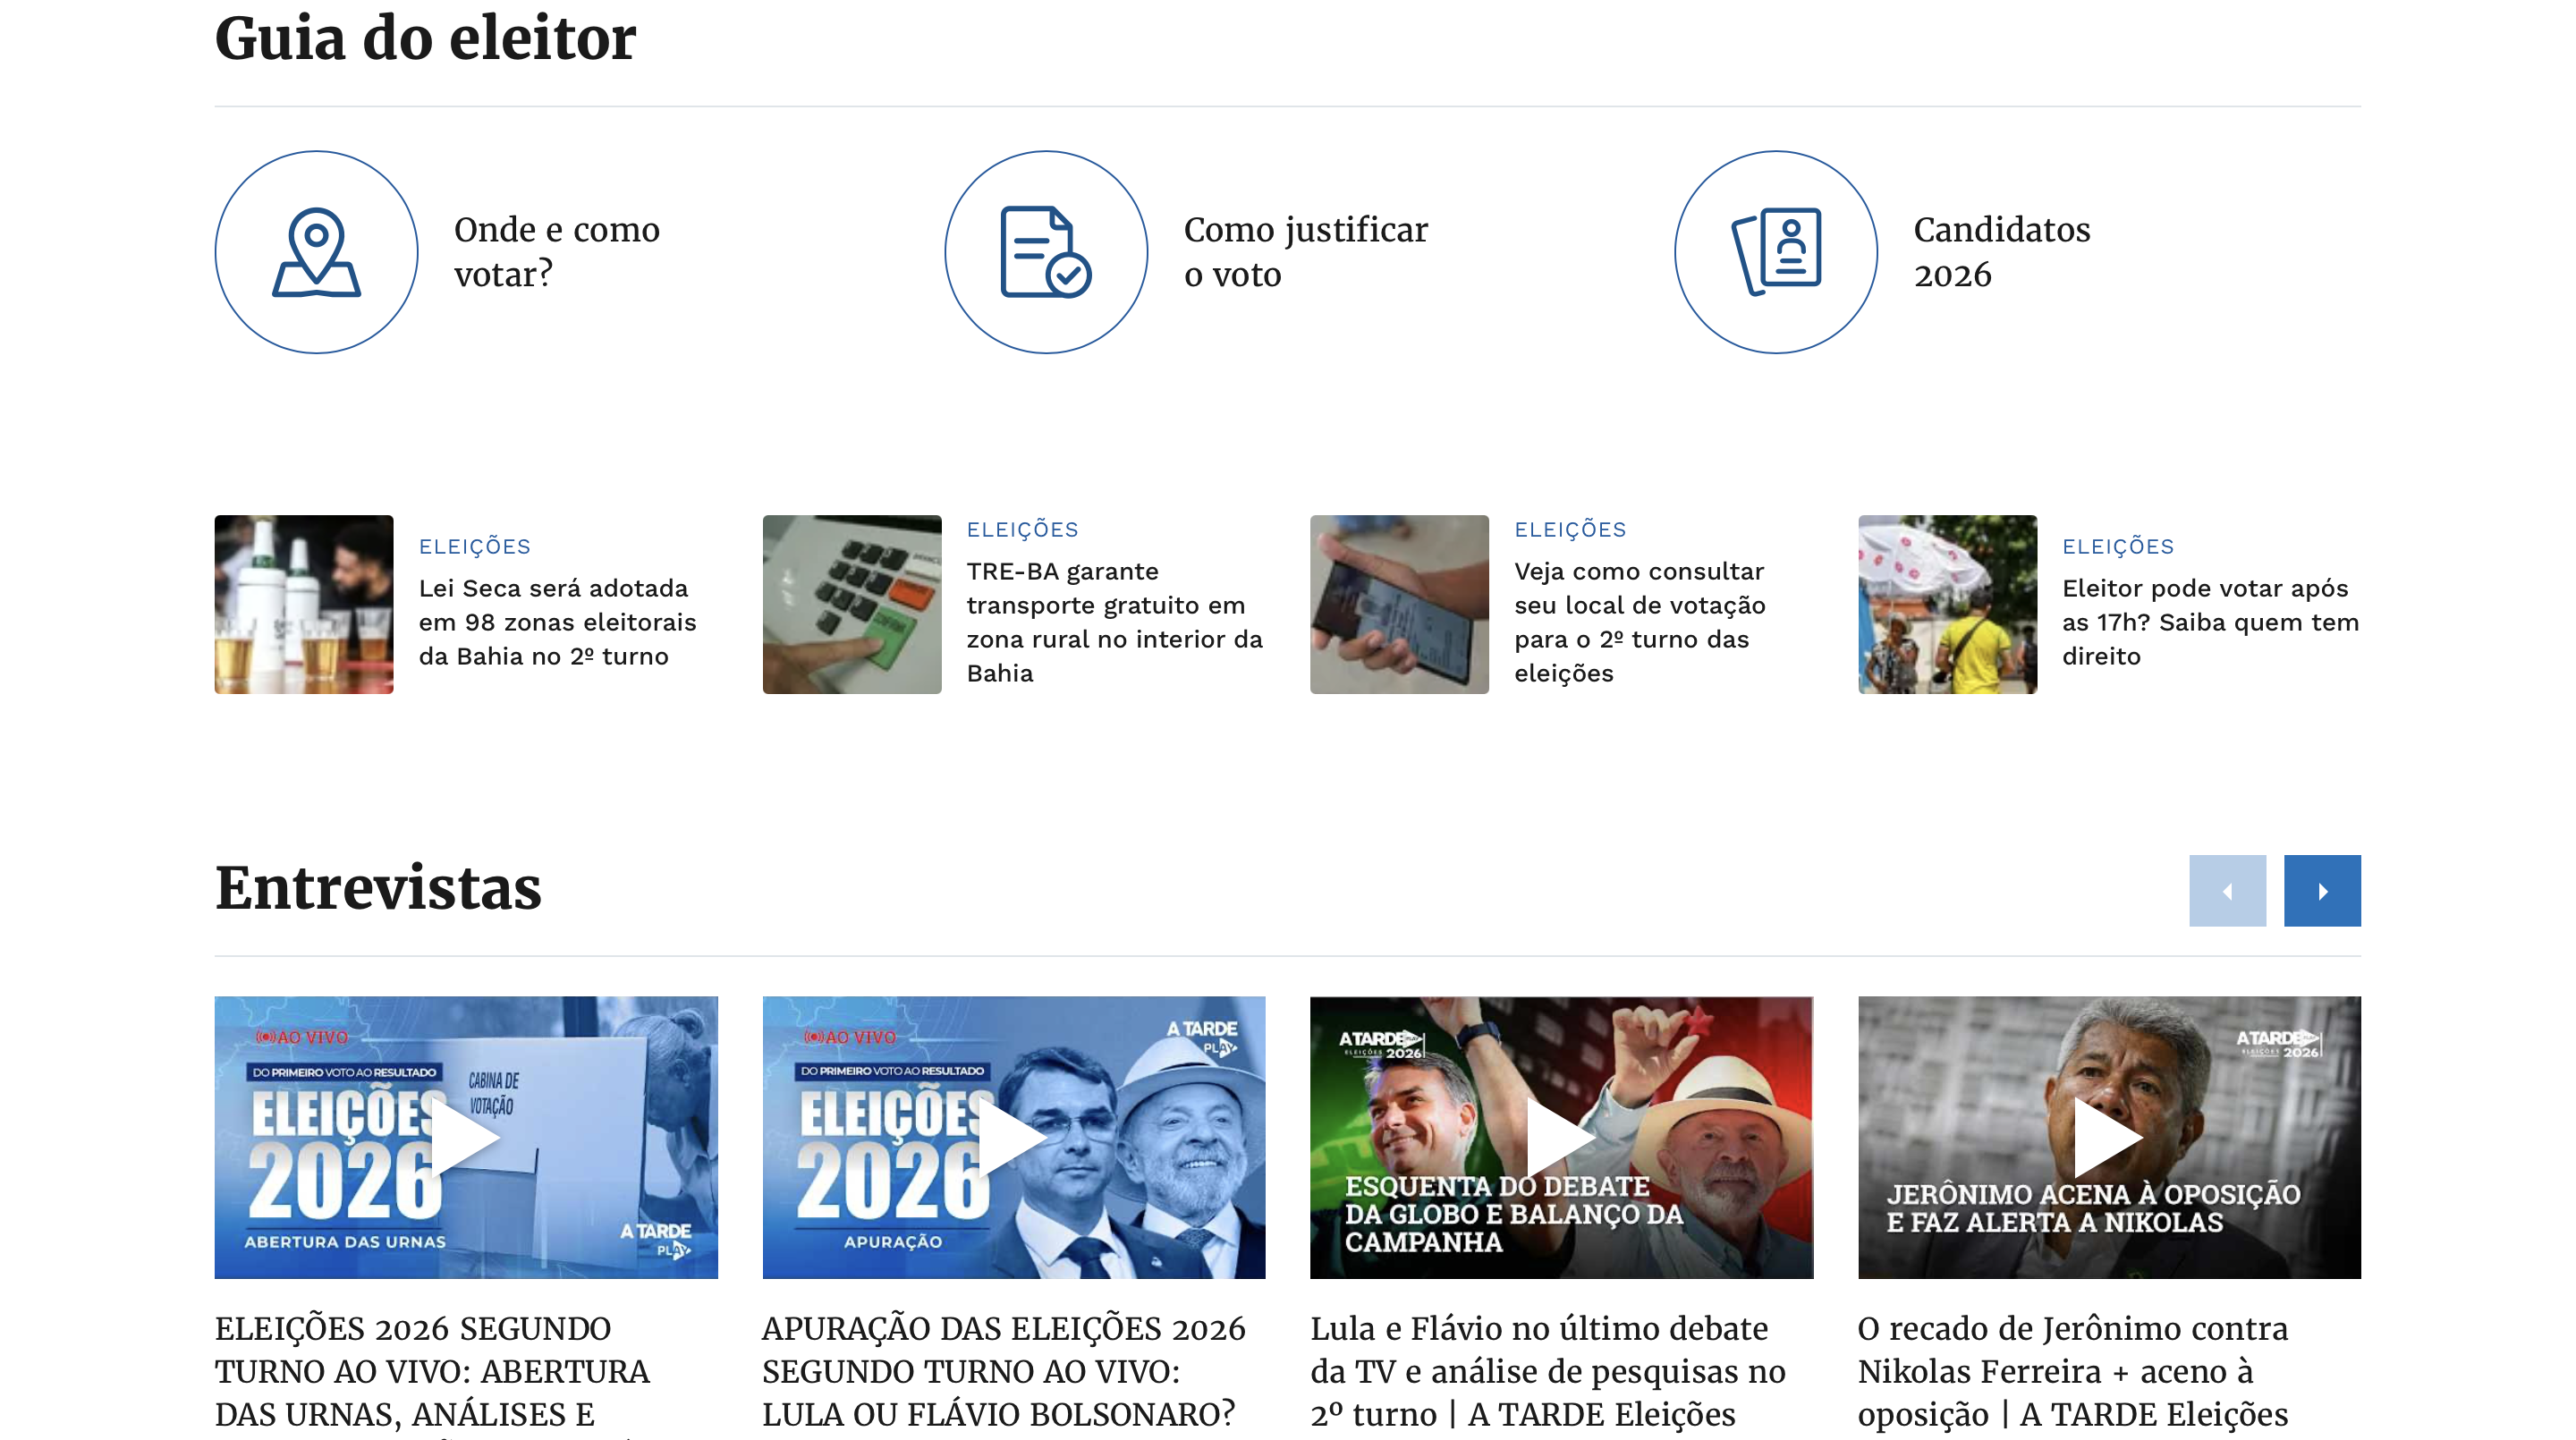Open 'ELEIÇÕES 2026 SEGUNDO TURNO AO VIVO: ABERTURA' title
2576x1440 pixels.
[x=432, y=1374]
